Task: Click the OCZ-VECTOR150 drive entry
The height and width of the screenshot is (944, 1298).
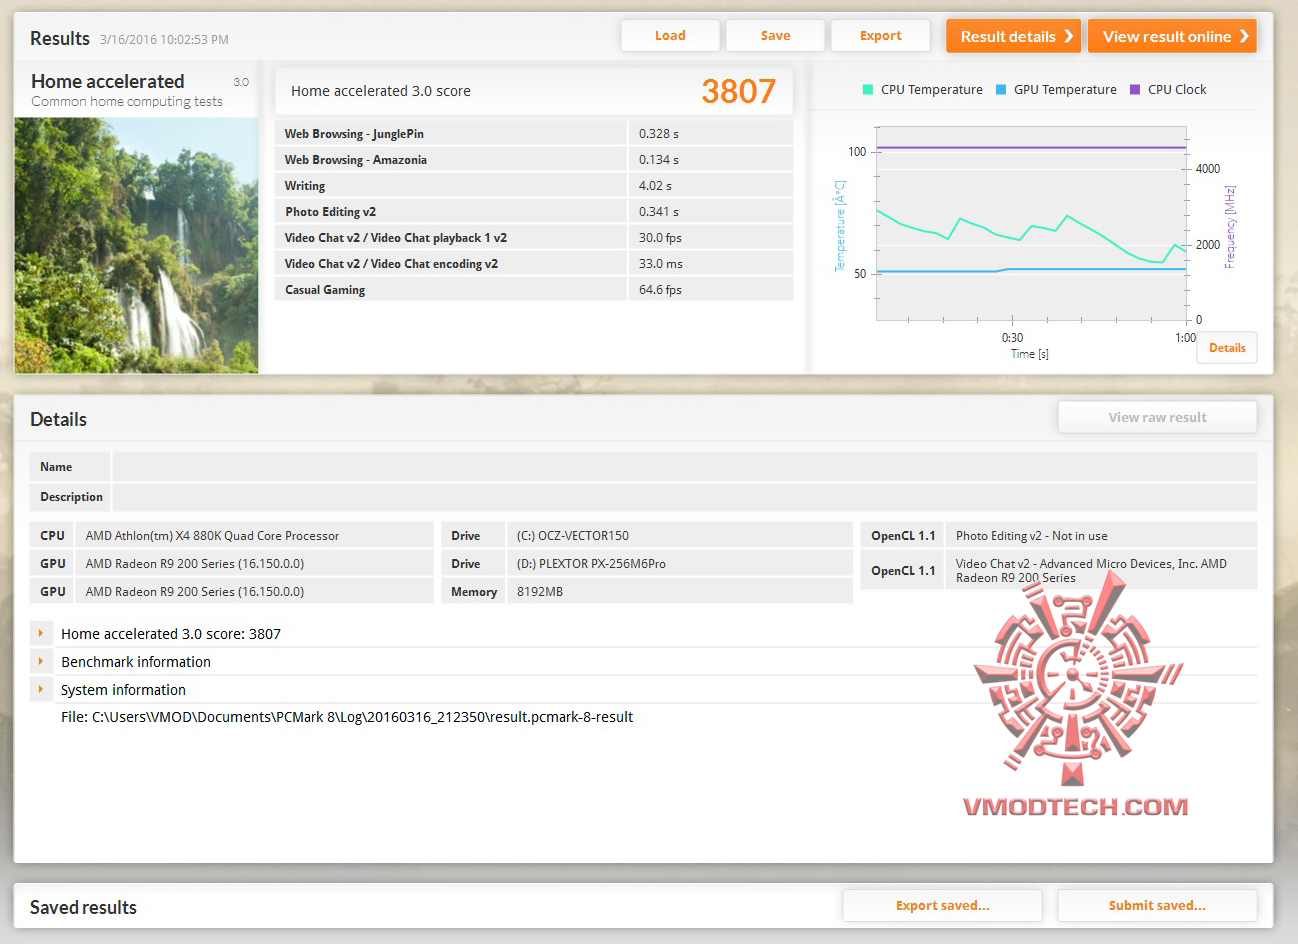Action: 573,536
